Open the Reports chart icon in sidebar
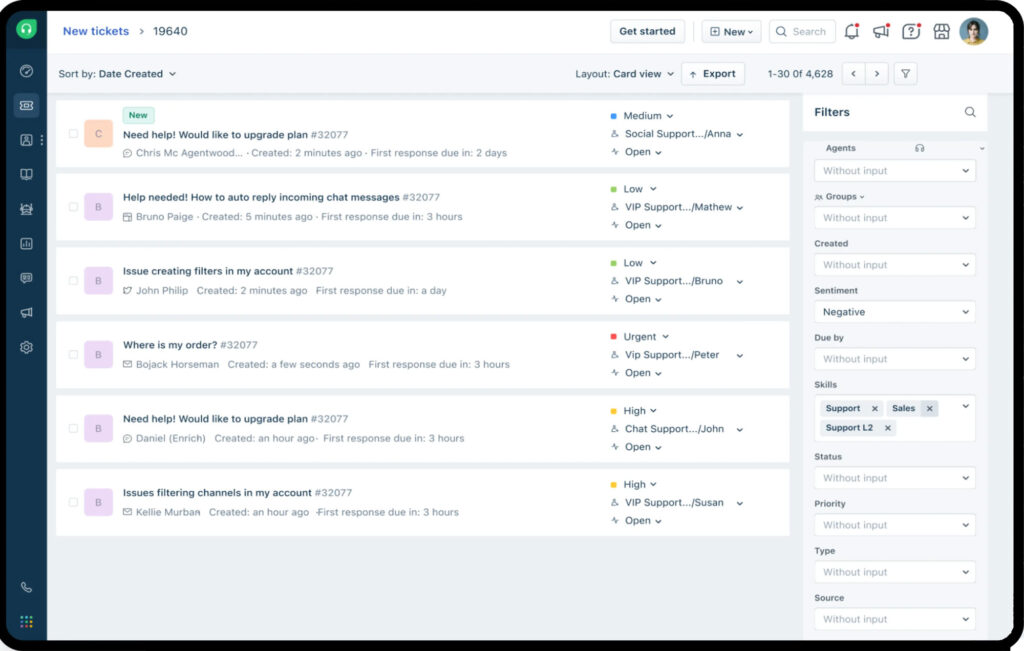1024x651 pixels. pyautogui.click(x=26, y=243)
